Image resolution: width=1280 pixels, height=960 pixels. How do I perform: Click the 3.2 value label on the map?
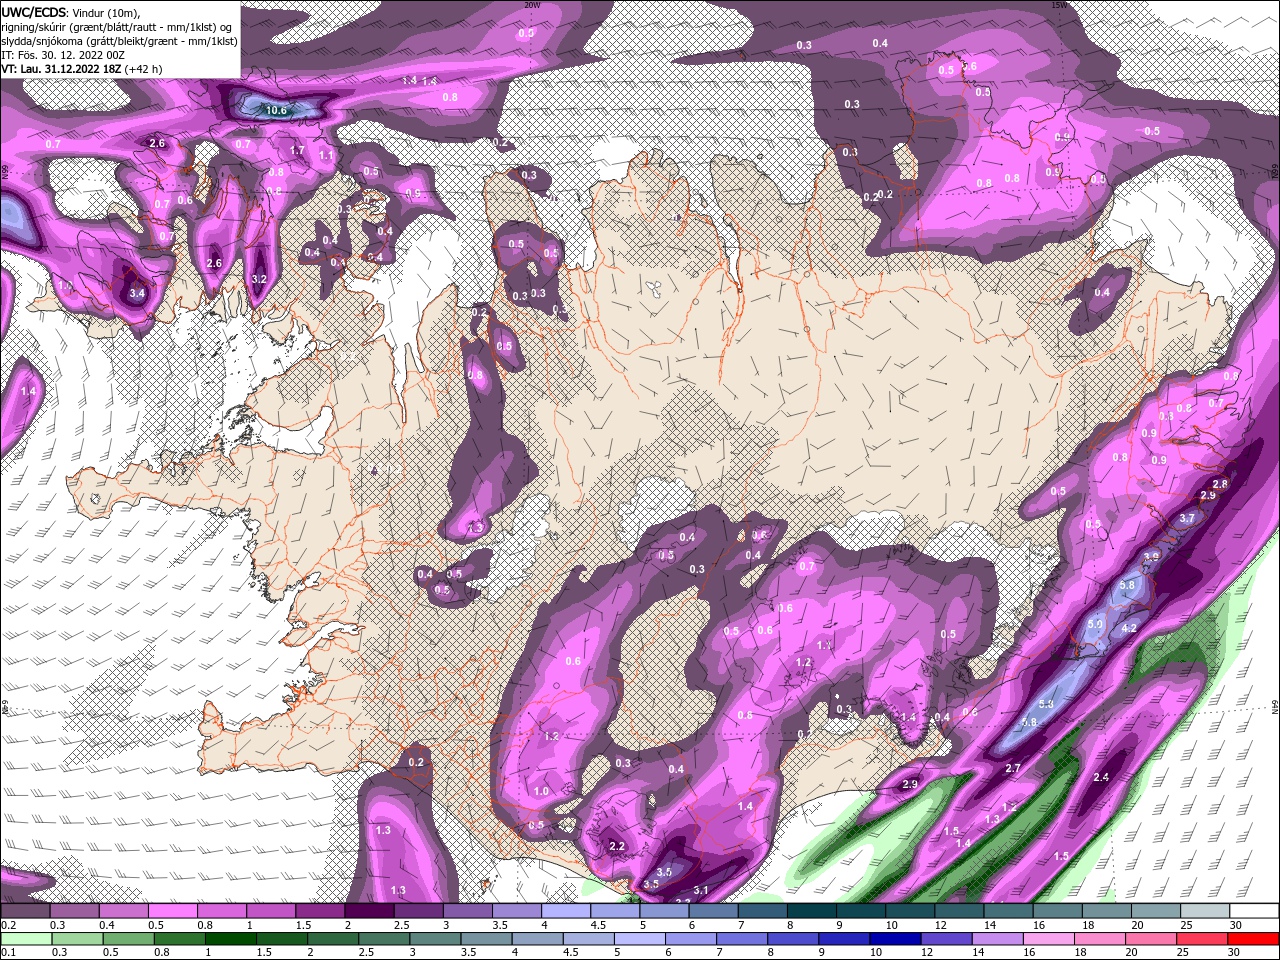click(259, 279)
